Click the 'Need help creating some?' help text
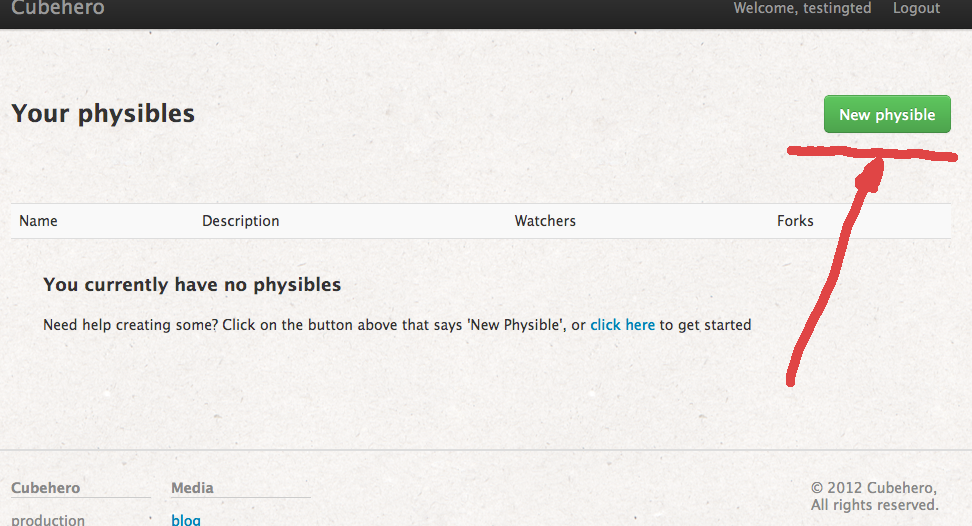This screenshot has height=526, width=972. tap(300, 325)
